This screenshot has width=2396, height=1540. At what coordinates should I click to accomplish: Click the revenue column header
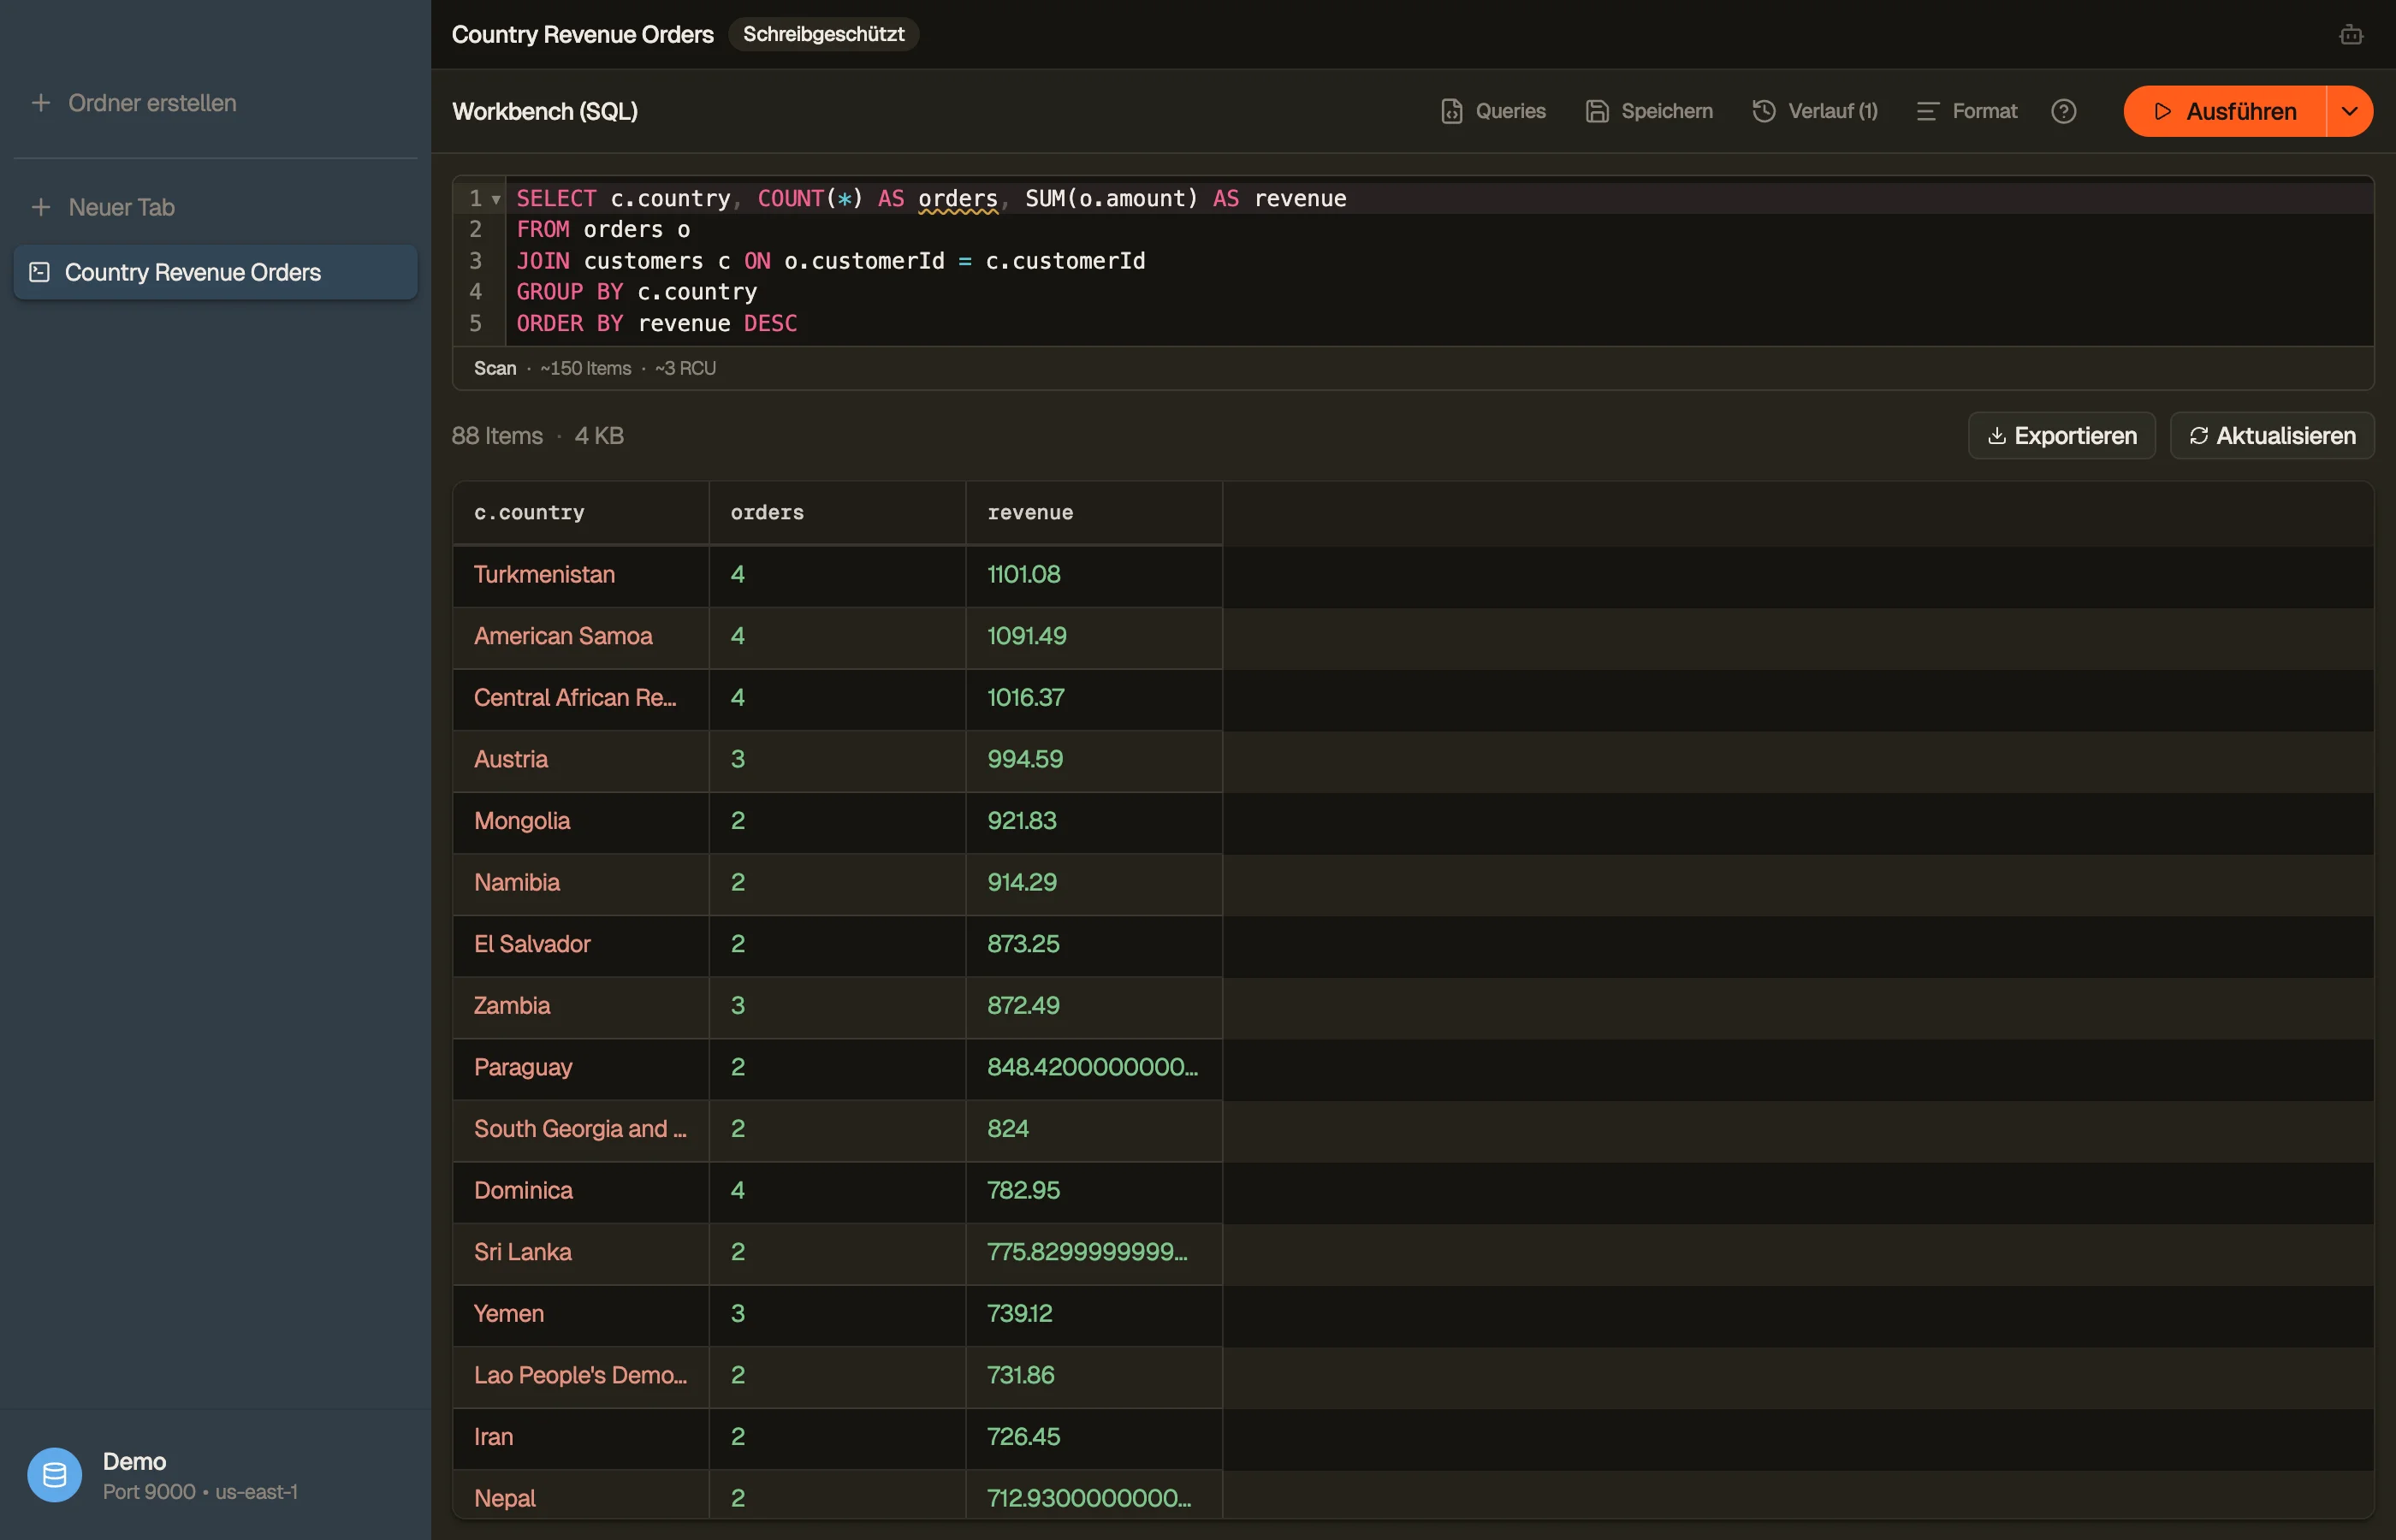pyautogui.click(x=1094, y=513)
